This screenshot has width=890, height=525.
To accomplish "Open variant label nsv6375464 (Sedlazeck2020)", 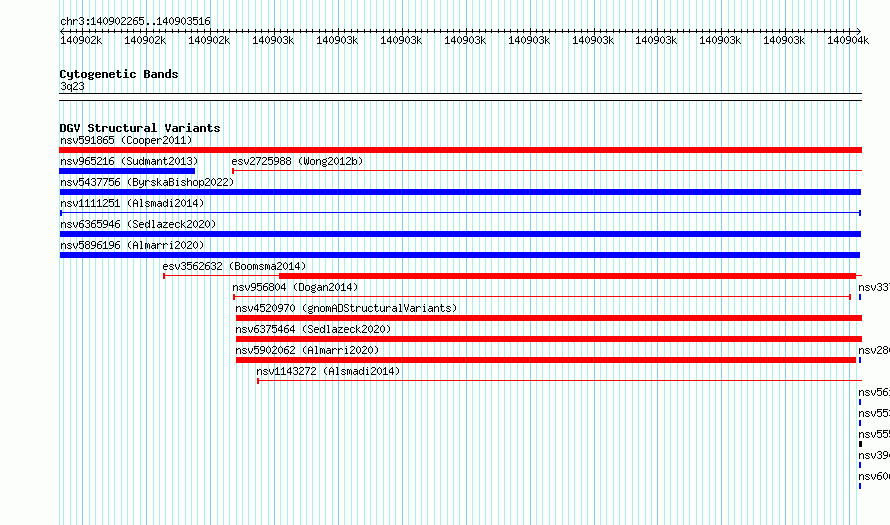I will click(x=313, y=329).
